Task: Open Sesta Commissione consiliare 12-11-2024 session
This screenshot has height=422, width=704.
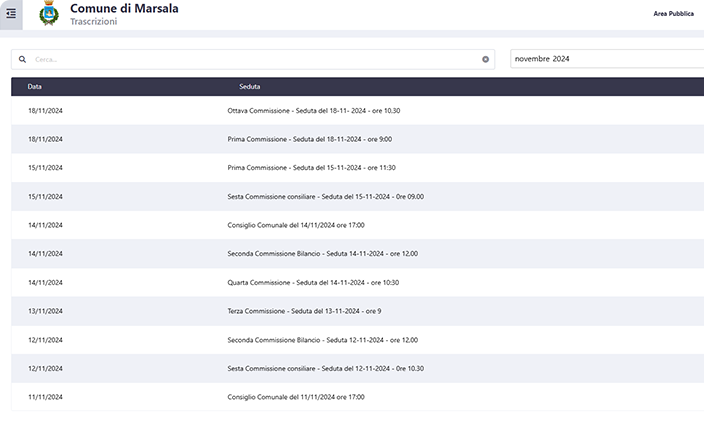Action: (x=325, y=368)
